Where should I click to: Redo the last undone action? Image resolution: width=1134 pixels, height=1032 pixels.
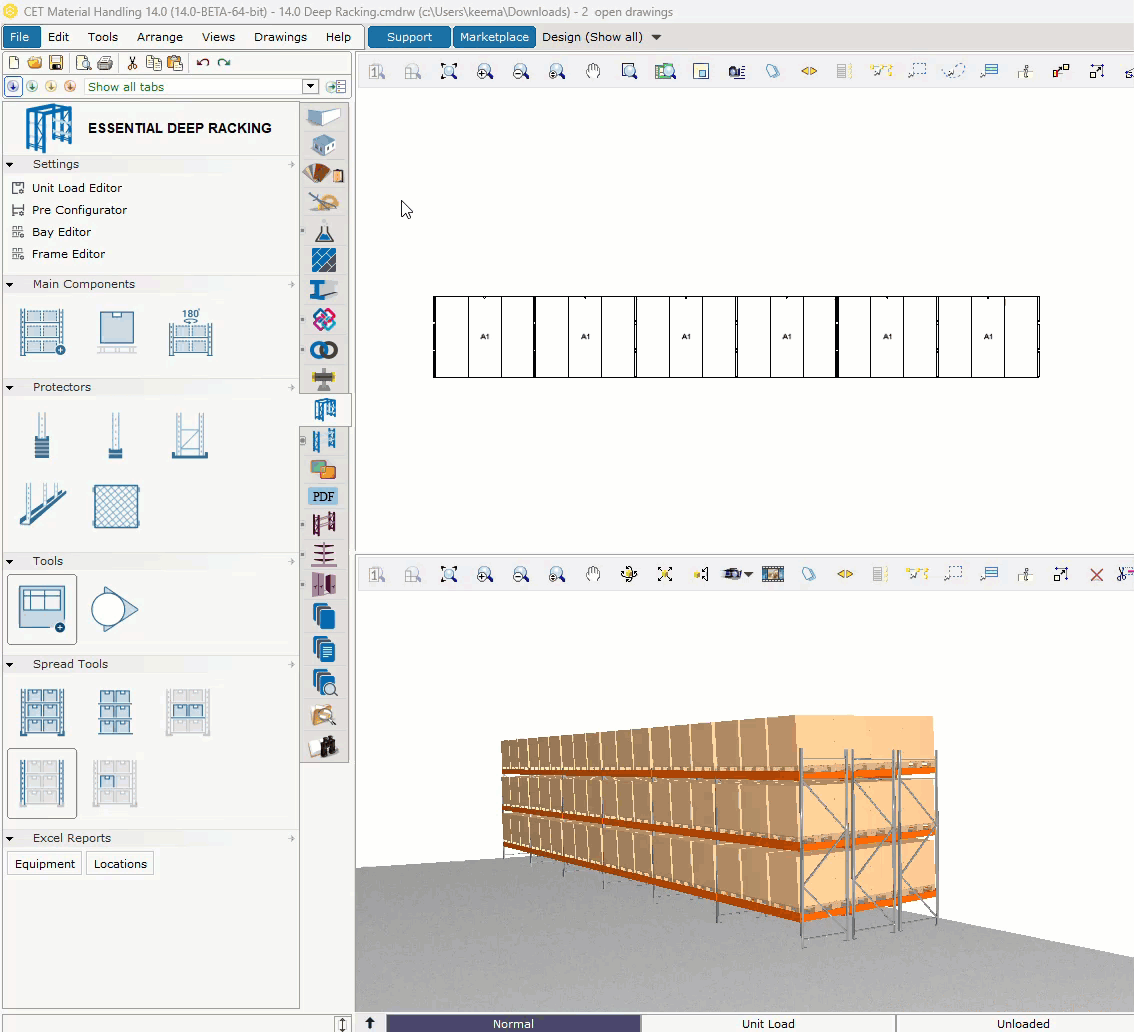[224, 63]
